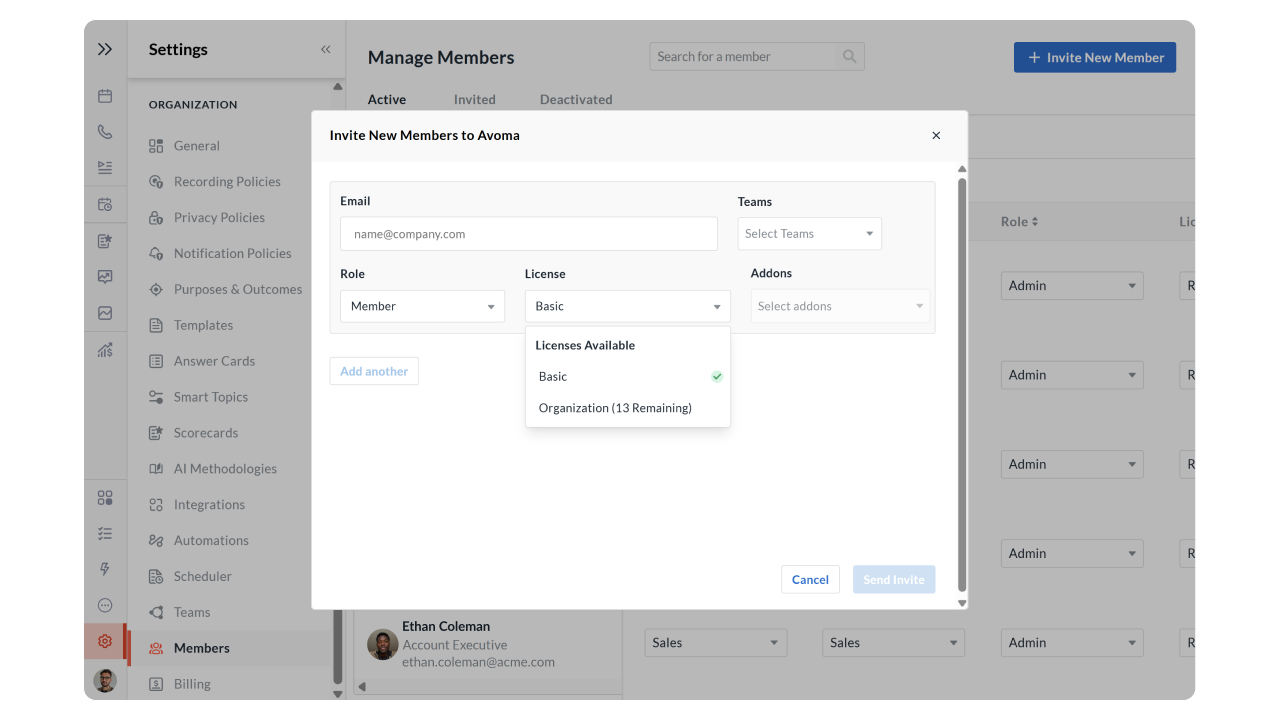
Task: Close the Invite New Members dialog
Action: click(936, 135)
